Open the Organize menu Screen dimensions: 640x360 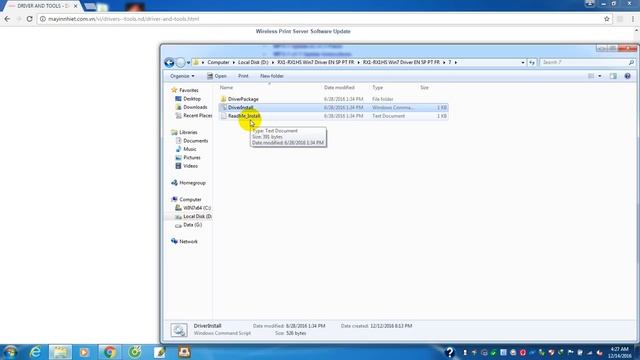coord(182,76)
